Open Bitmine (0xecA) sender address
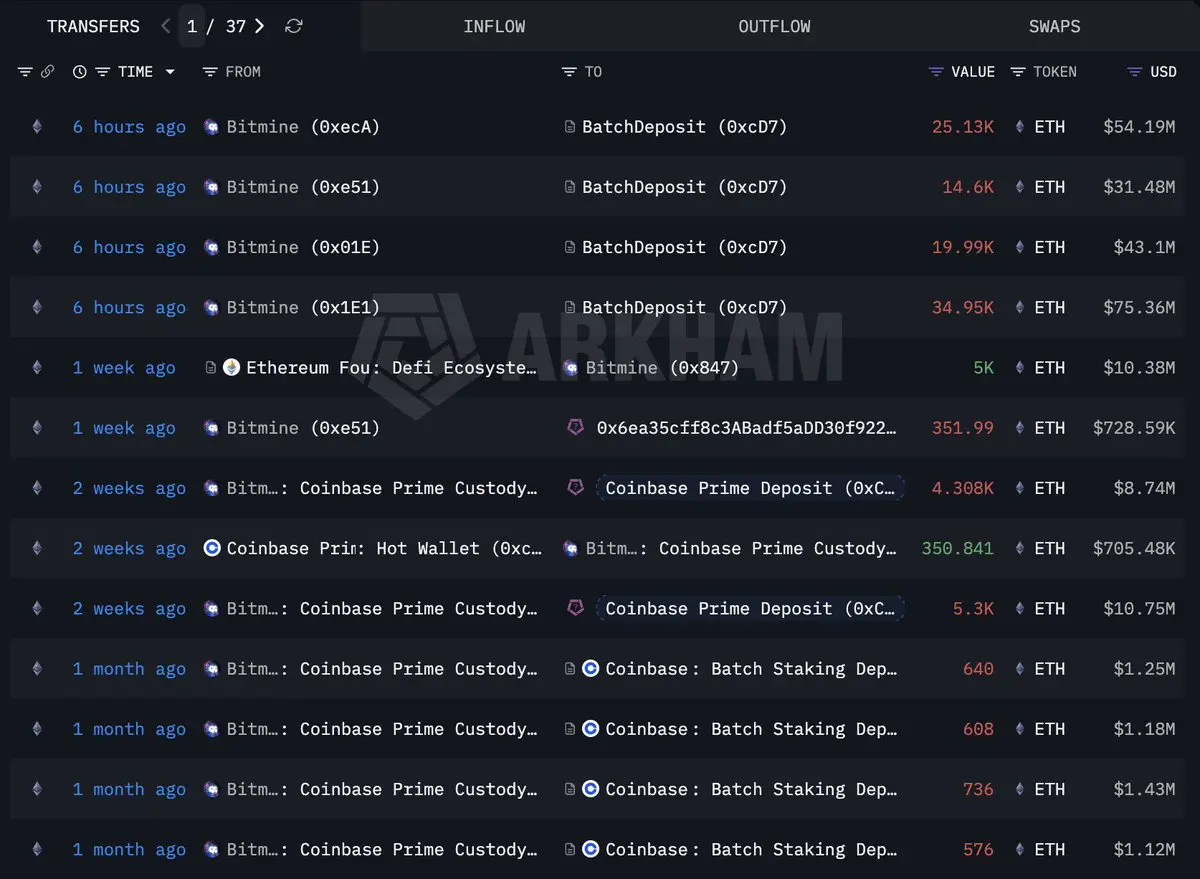1200x879 pixels. coord(303,127)
